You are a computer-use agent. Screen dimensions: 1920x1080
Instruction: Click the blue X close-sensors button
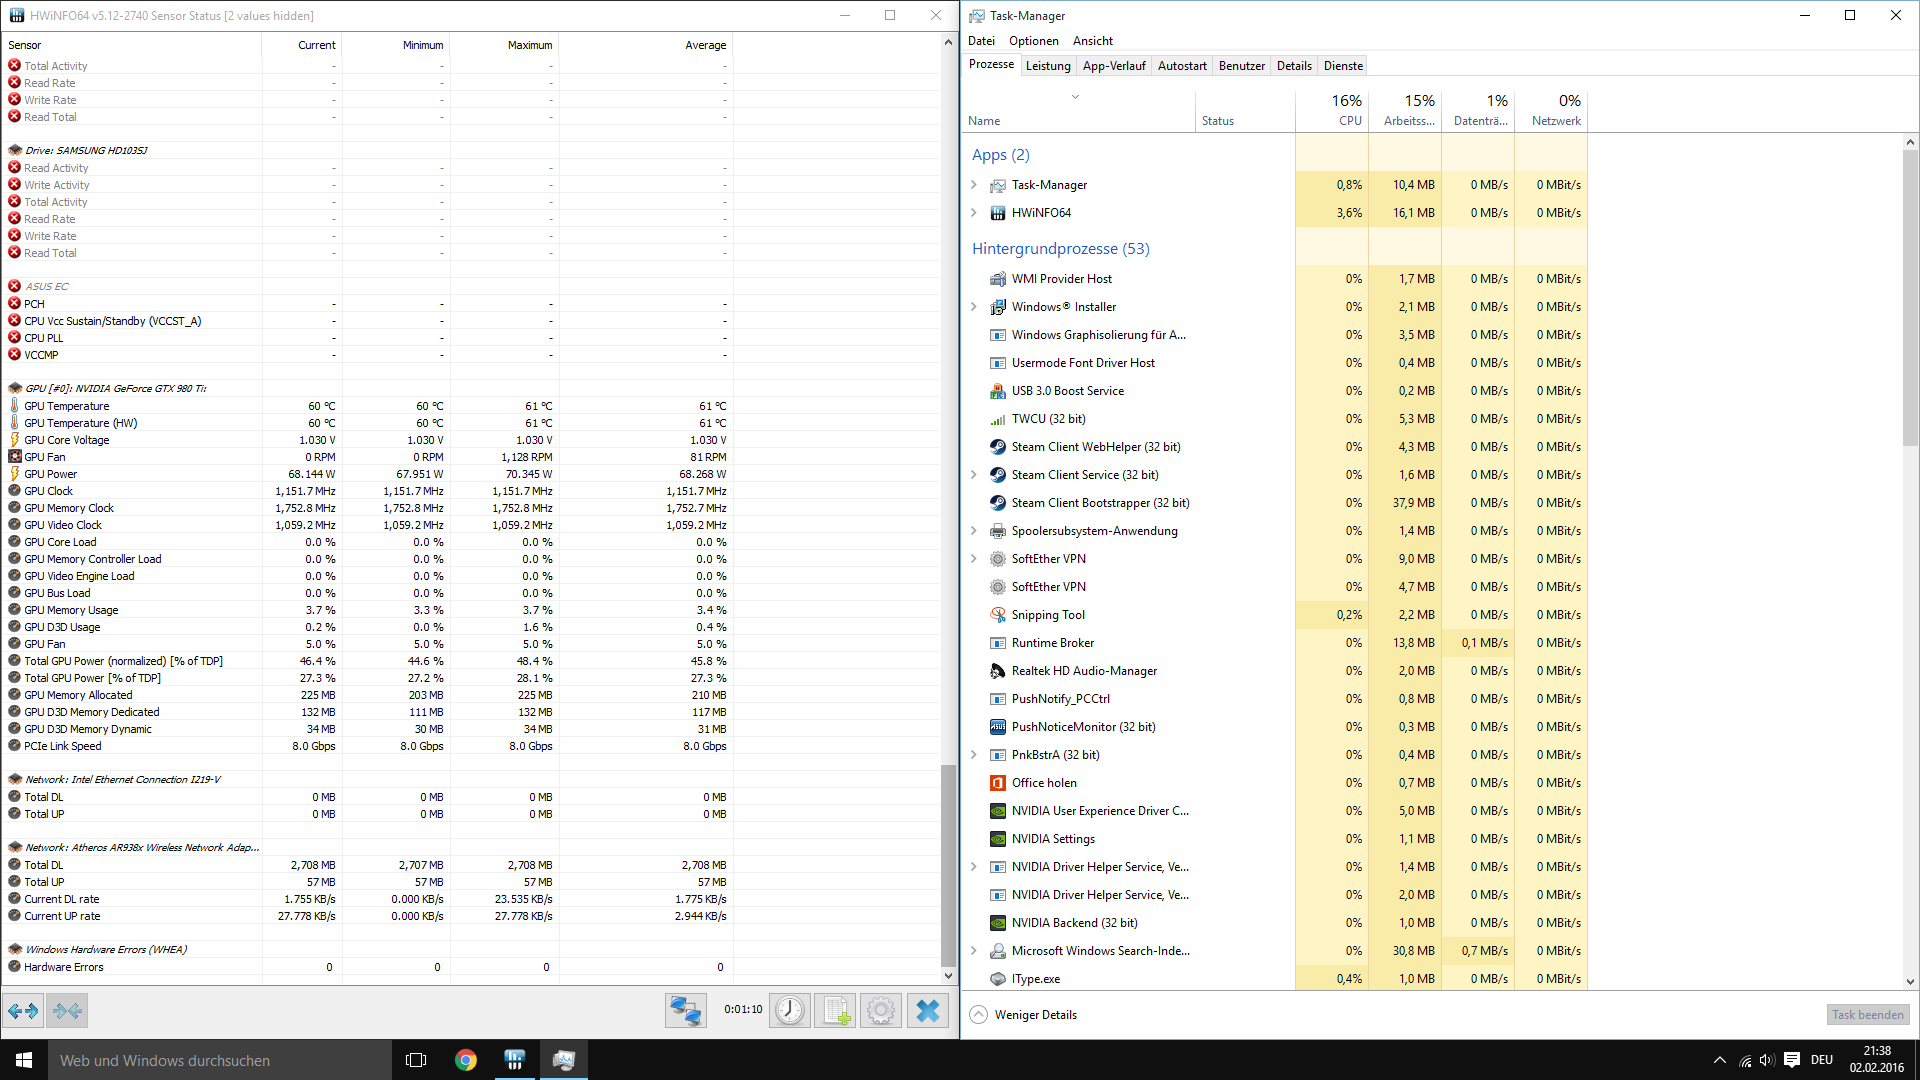[x=927, y=1011]
